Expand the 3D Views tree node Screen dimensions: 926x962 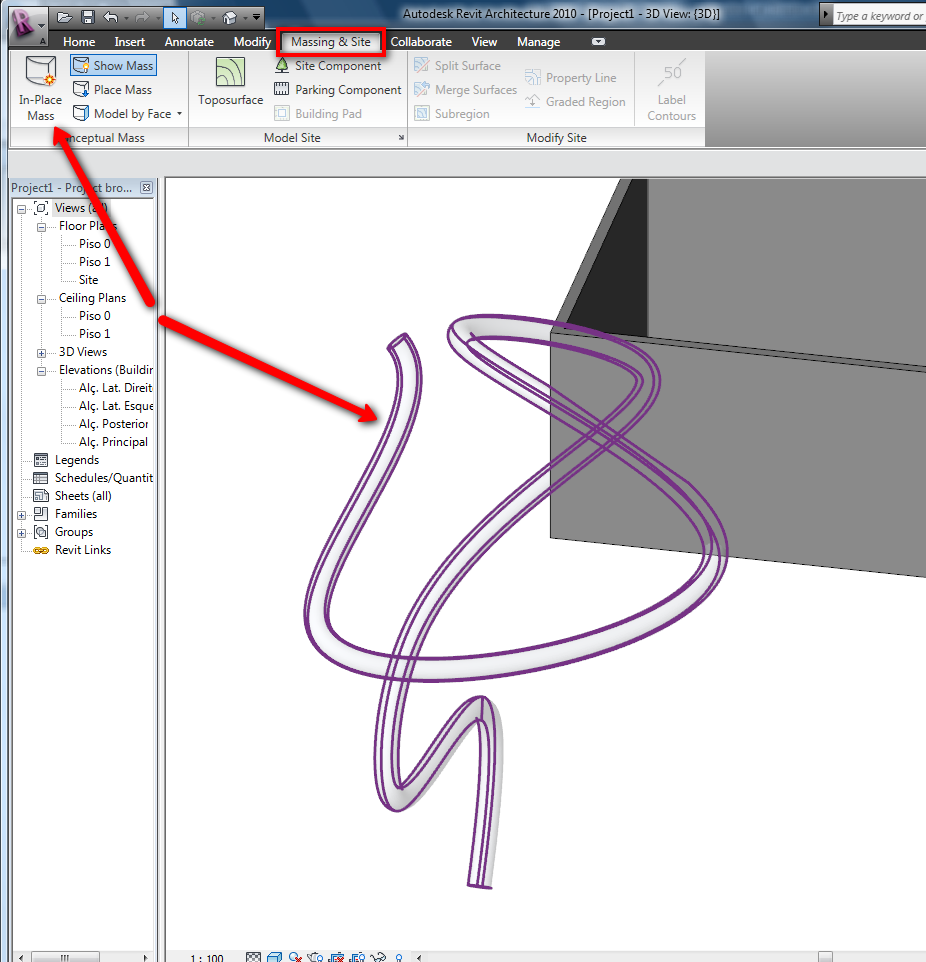pos(42,351)
